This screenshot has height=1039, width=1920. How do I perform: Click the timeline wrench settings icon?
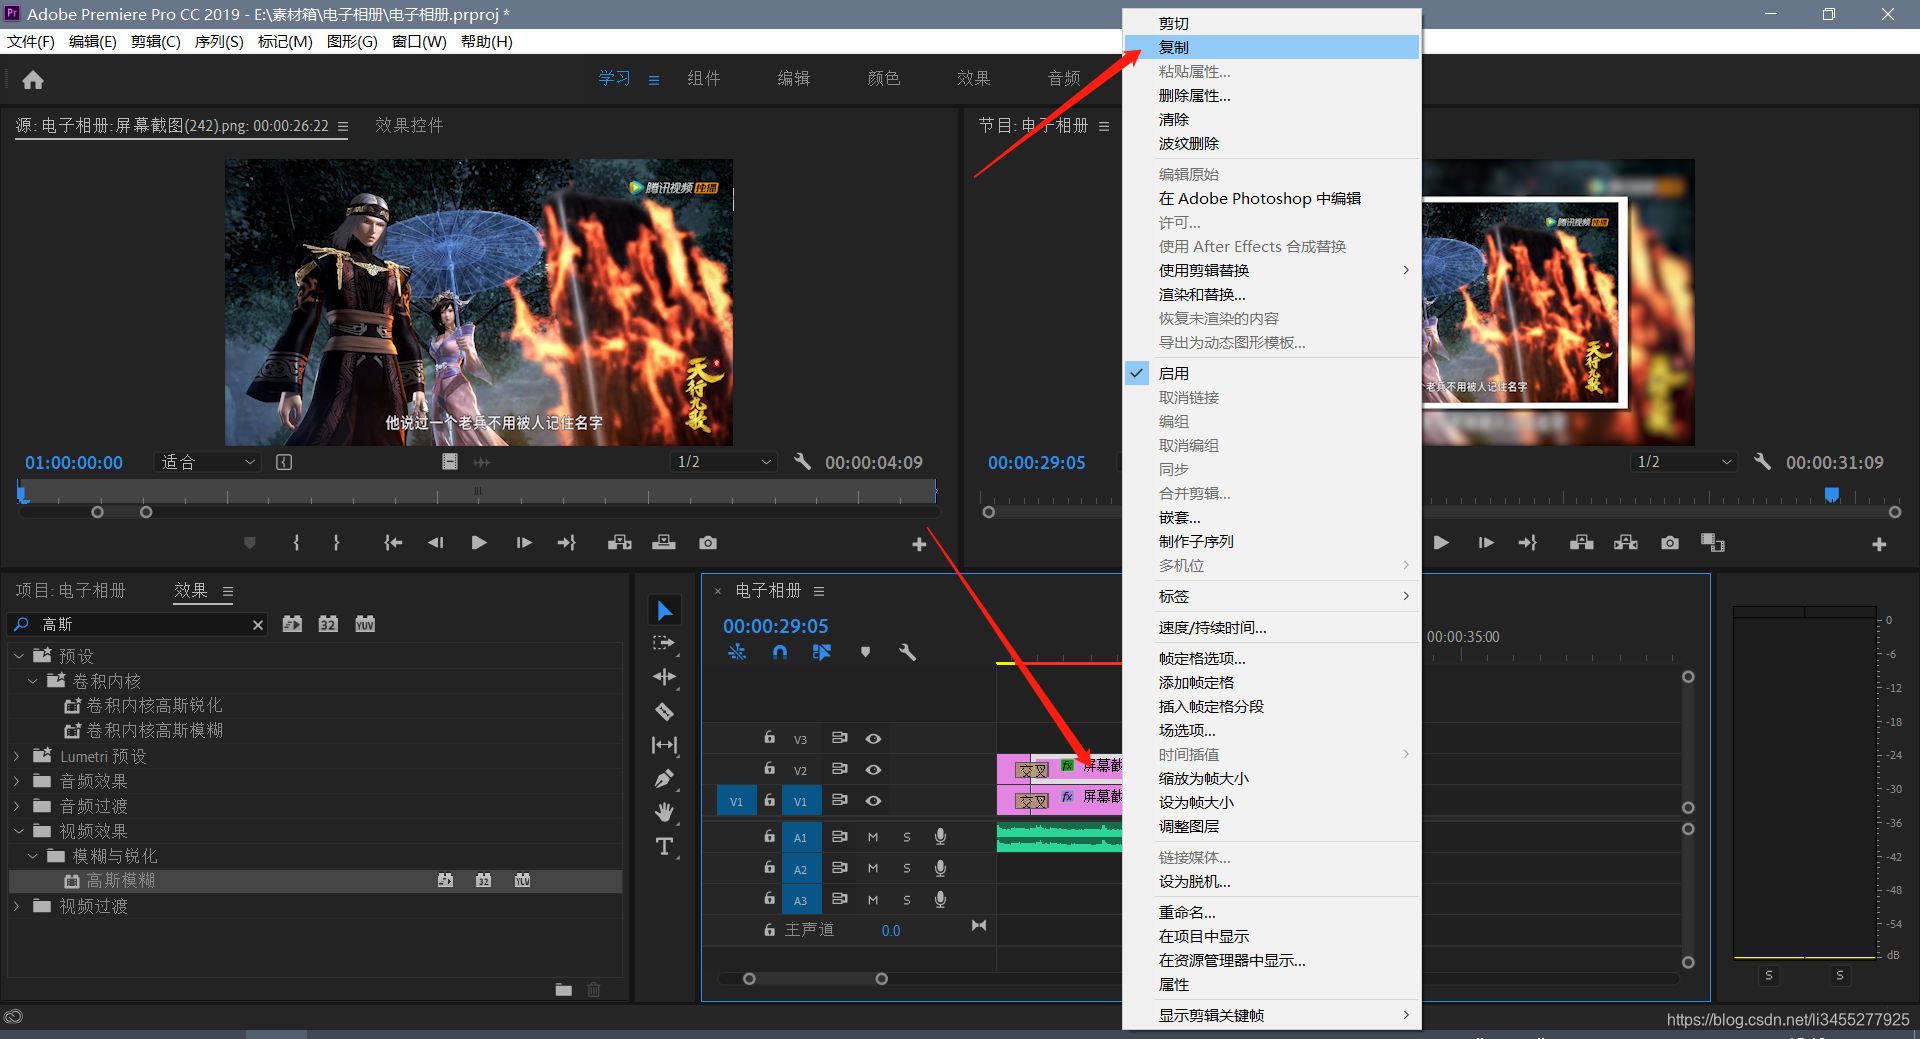point(908,652)
